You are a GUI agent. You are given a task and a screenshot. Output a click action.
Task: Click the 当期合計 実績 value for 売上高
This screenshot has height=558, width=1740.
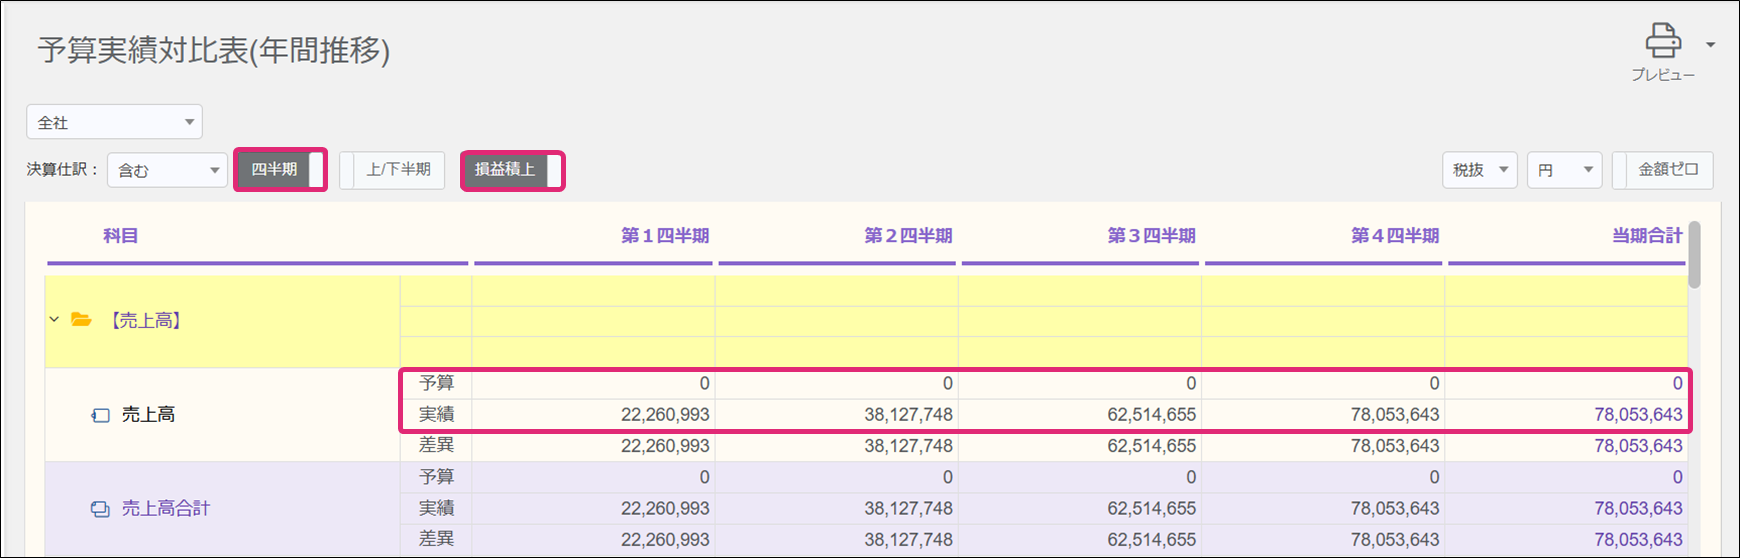tap(1637, 415)
